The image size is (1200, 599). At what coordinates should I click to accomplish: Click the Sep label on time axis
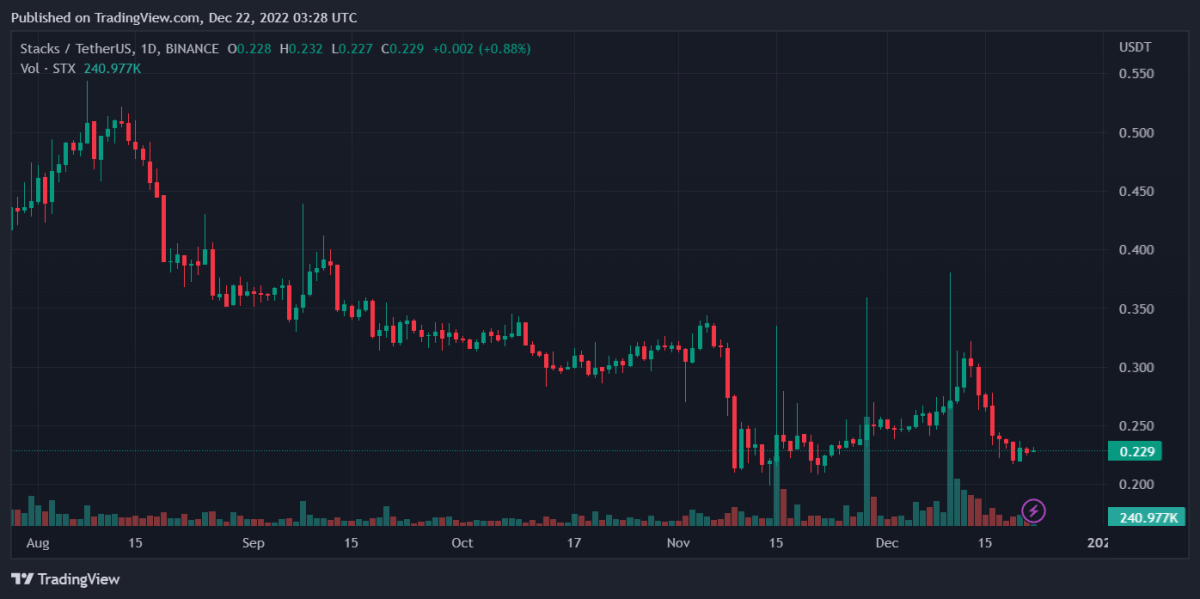pos(253,543)
